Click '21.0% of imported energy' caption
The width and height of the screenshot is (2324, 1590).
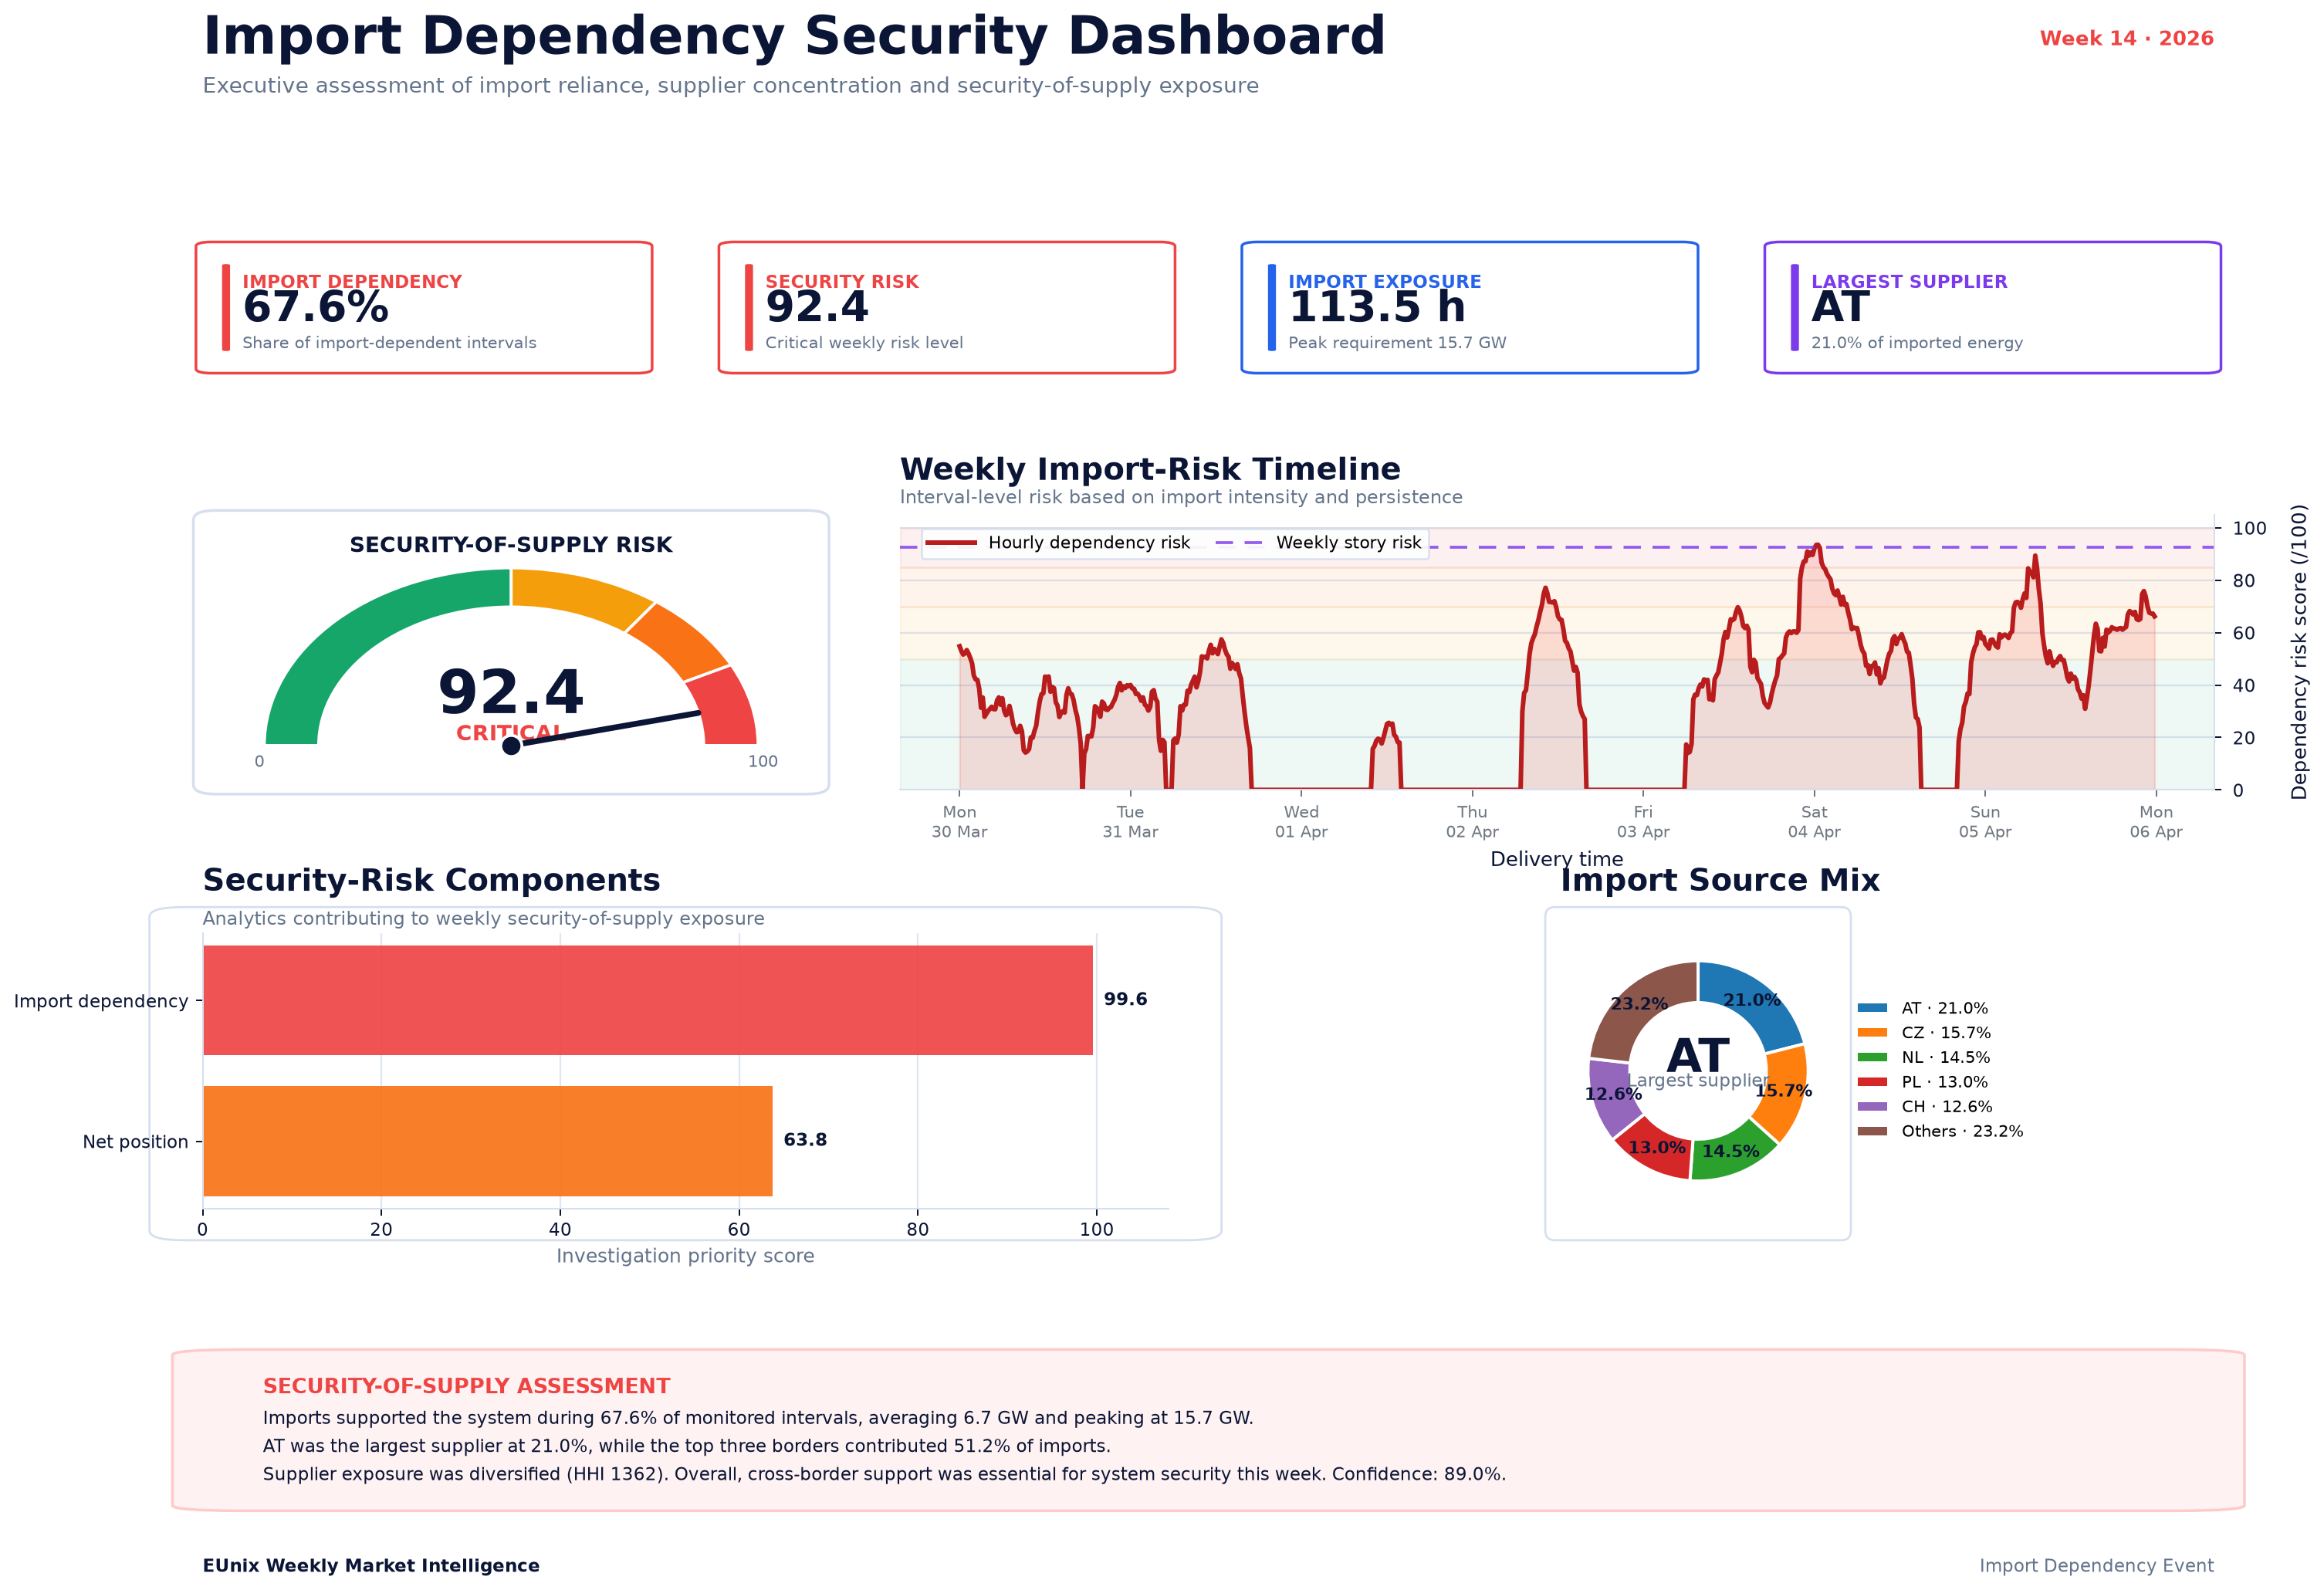click(1917, 343)
